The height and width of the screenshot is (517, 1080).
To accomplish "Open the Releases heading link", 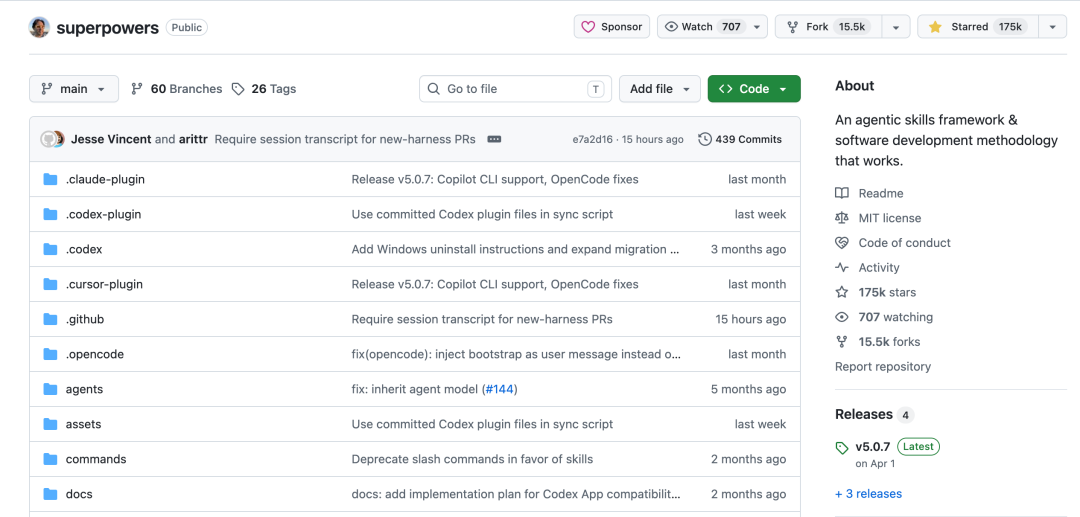I will 864,414.
